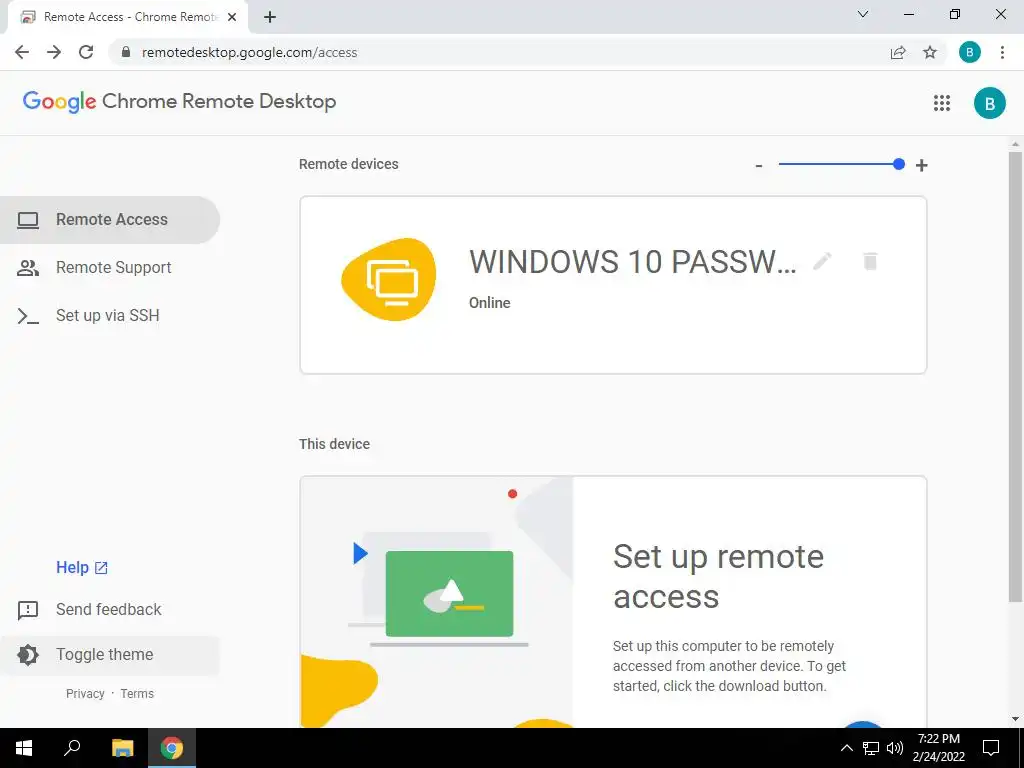Rename the device with the pencil icon
This screenshot has width=1024, height=768.
pyautogui.click(x=822, y=261)
